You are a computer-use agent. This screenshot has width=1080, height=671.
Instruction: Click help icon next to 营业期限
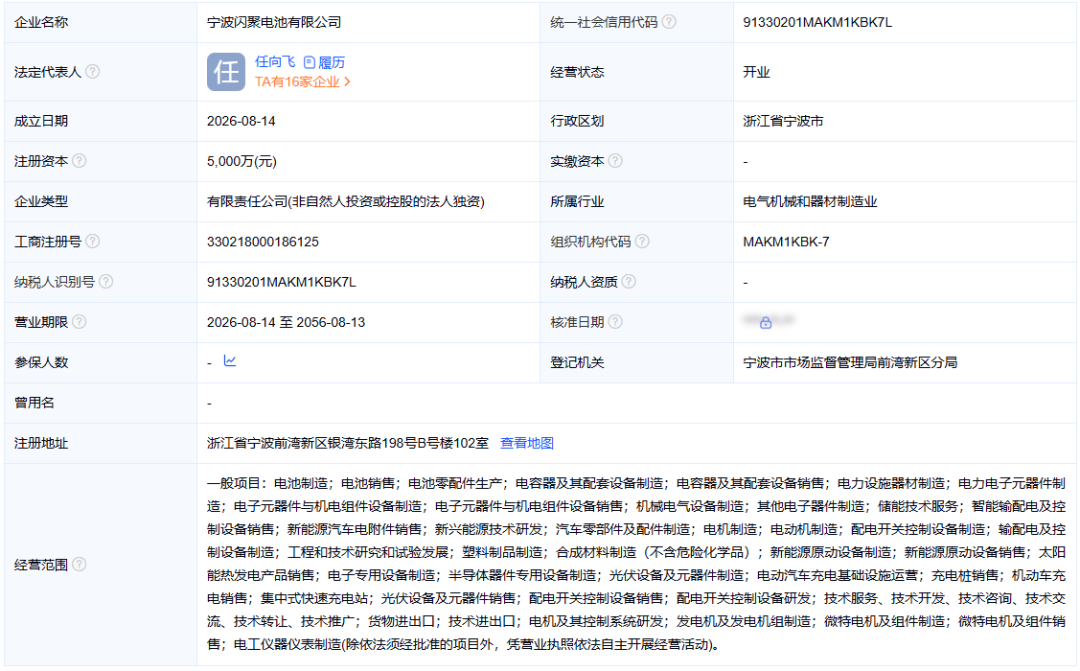(x=79, y=322)
